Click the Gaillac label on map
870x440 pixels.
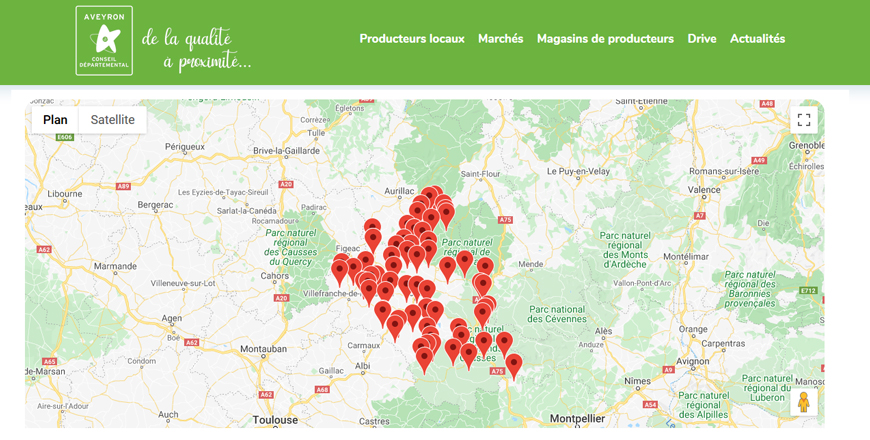tap(331, 371)
